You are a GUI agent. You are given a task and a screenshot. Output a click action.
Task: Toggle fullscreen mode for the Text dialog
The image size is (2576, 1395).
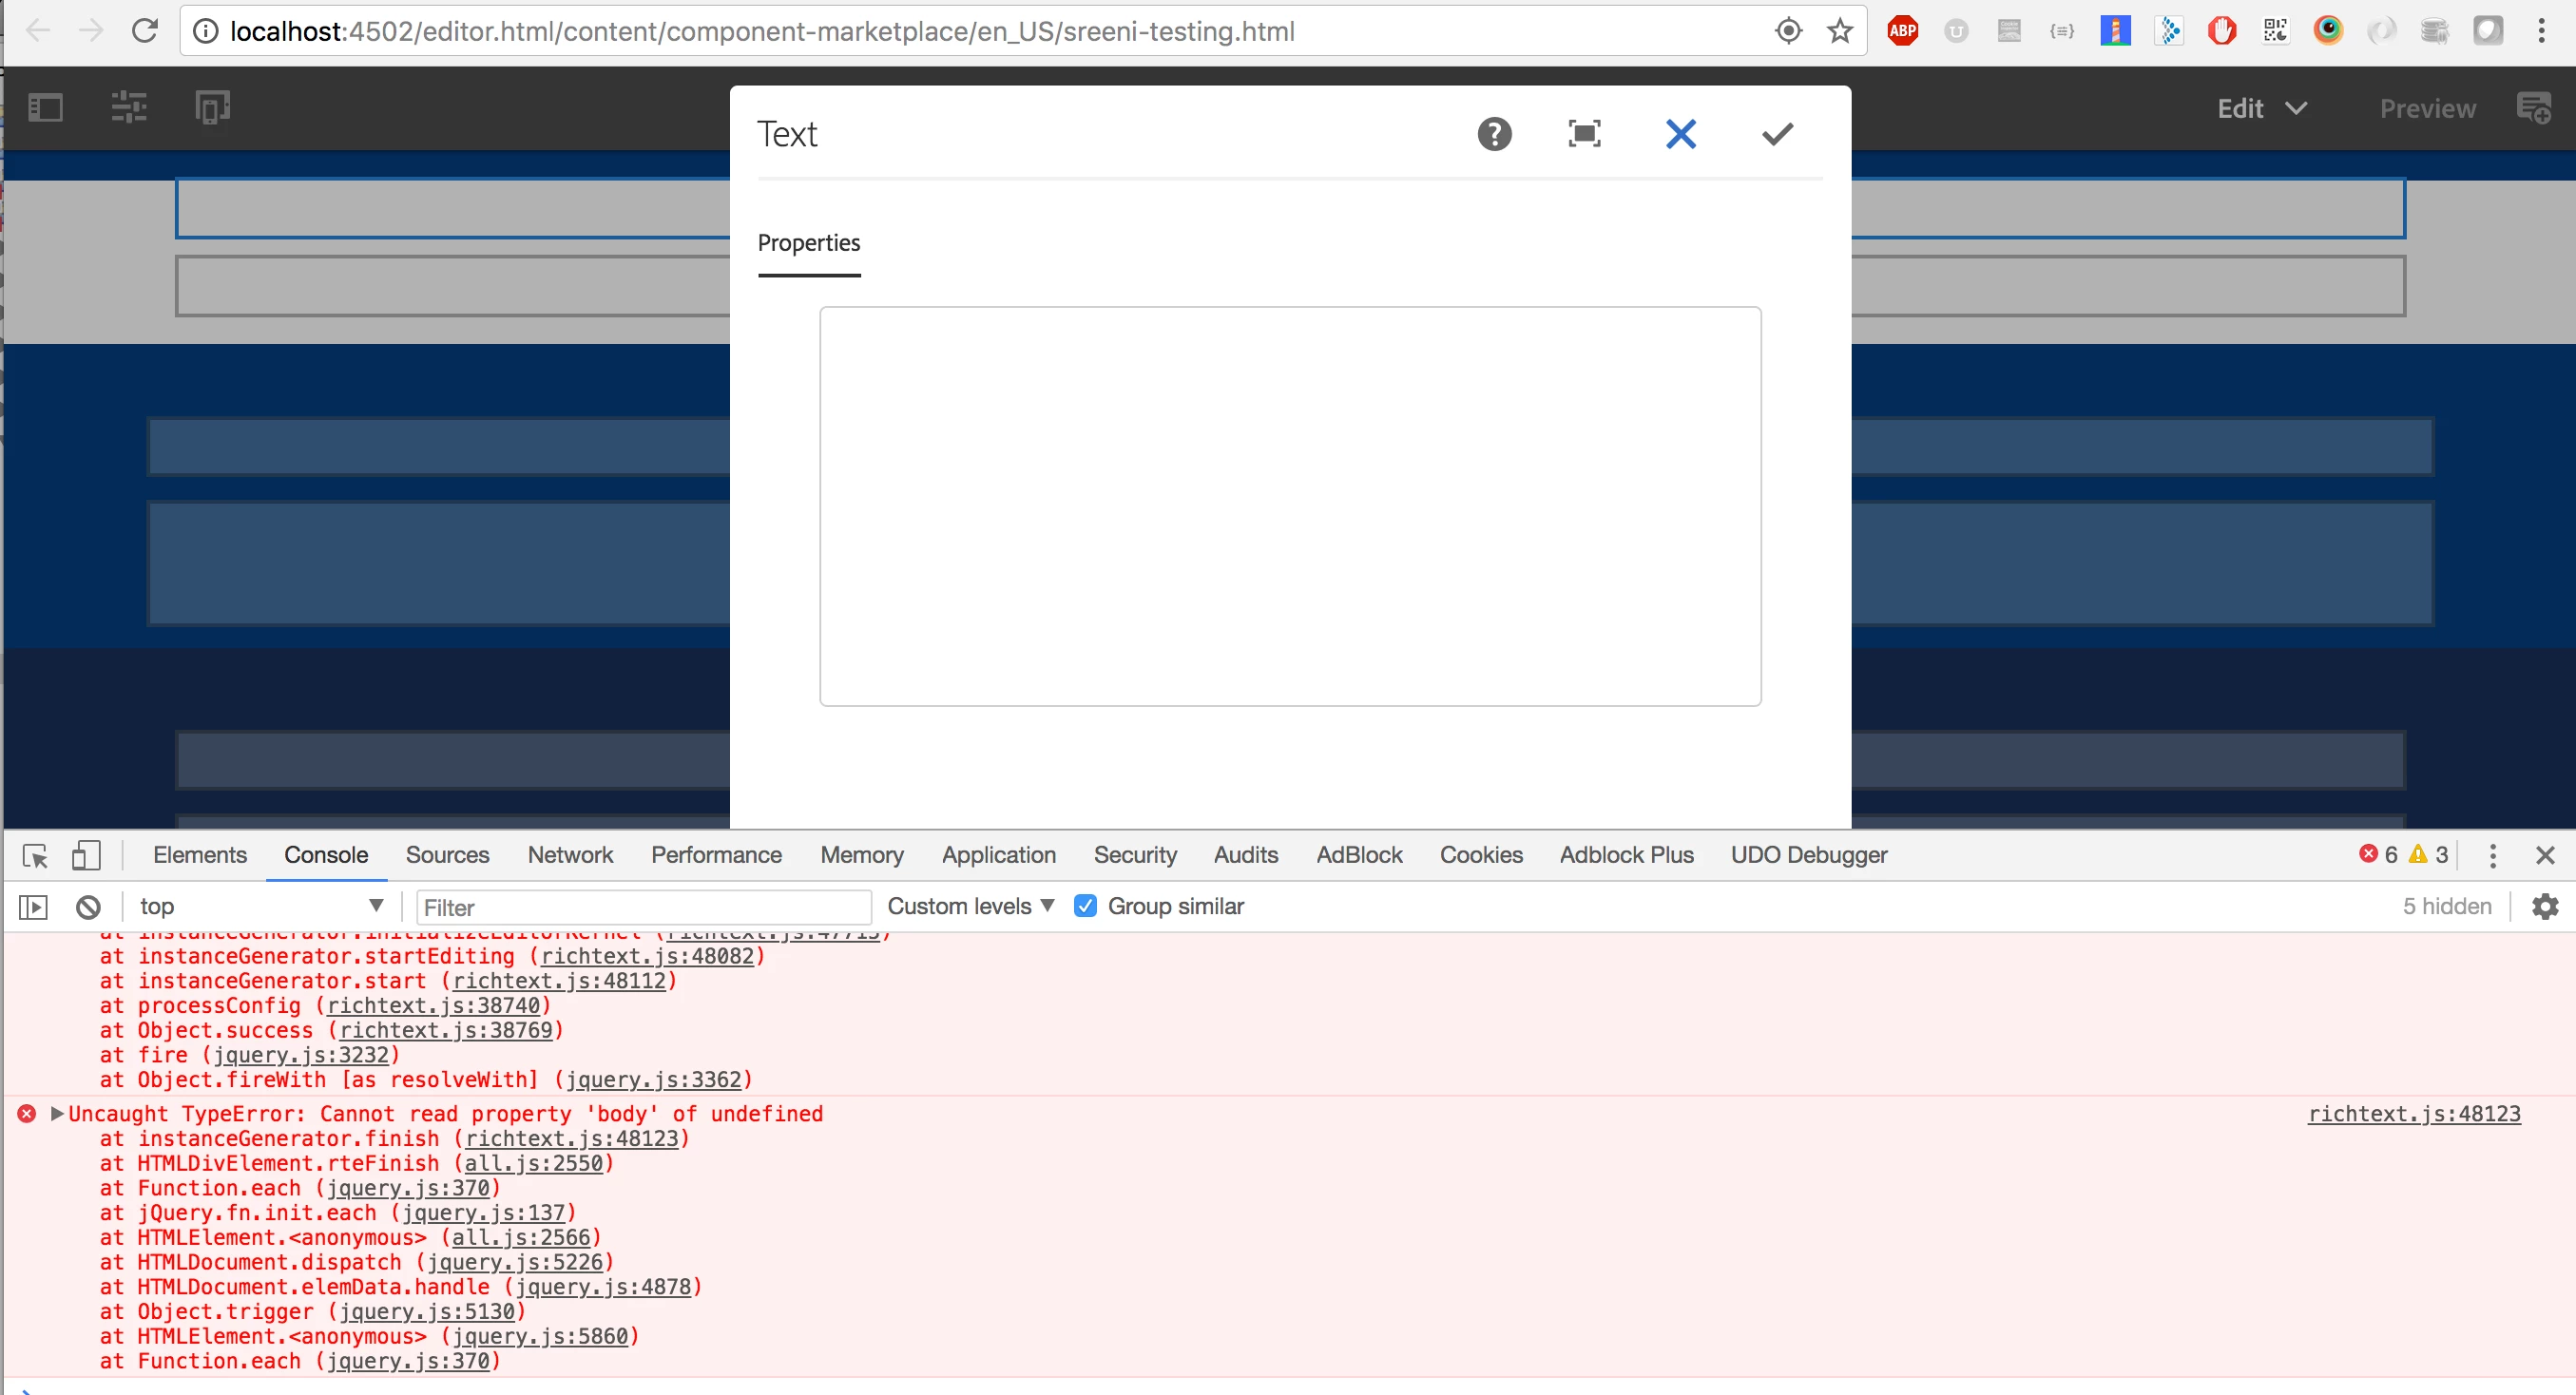click(1584, 134)
